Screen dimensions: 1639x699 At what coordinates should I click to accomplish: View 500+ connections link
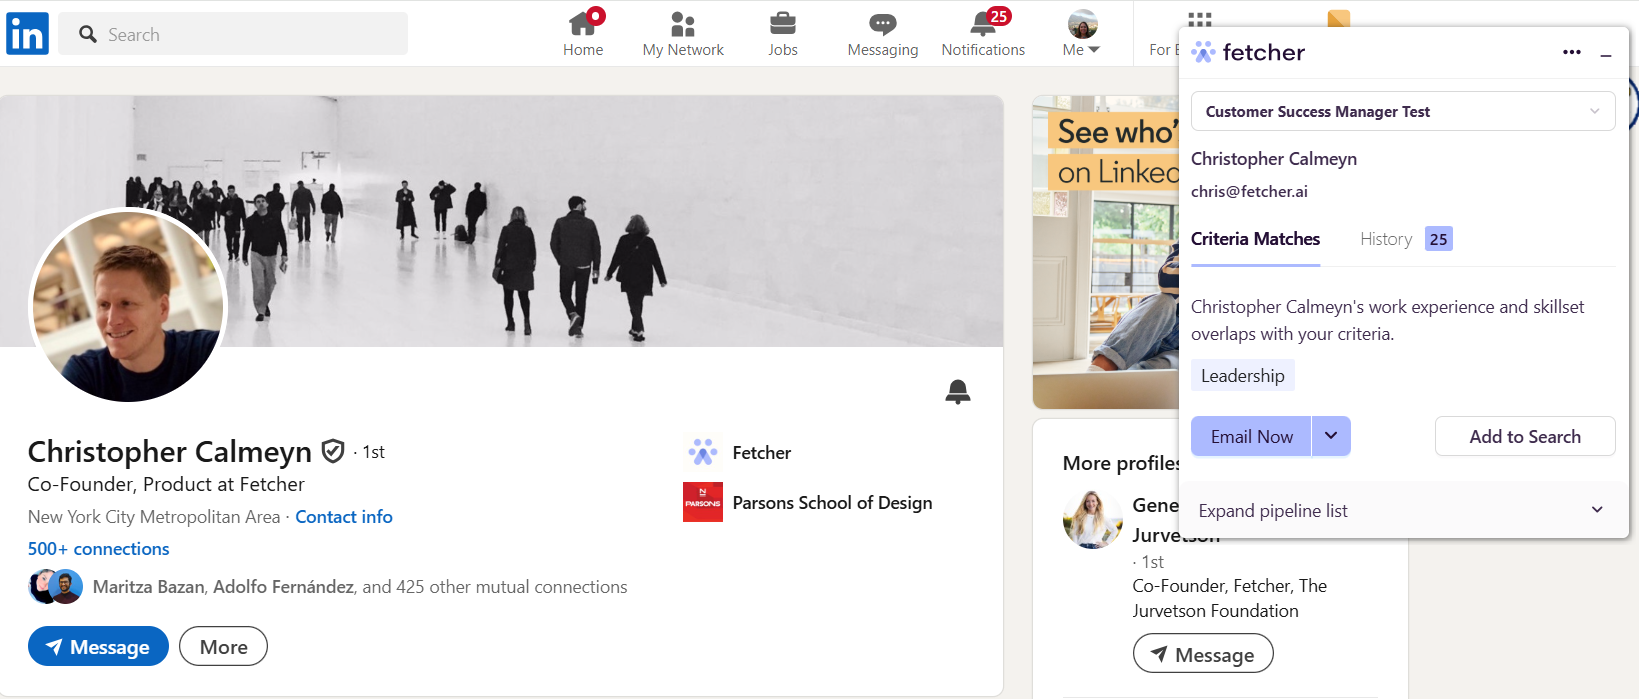pyautogui.click(x=99, y=549)
